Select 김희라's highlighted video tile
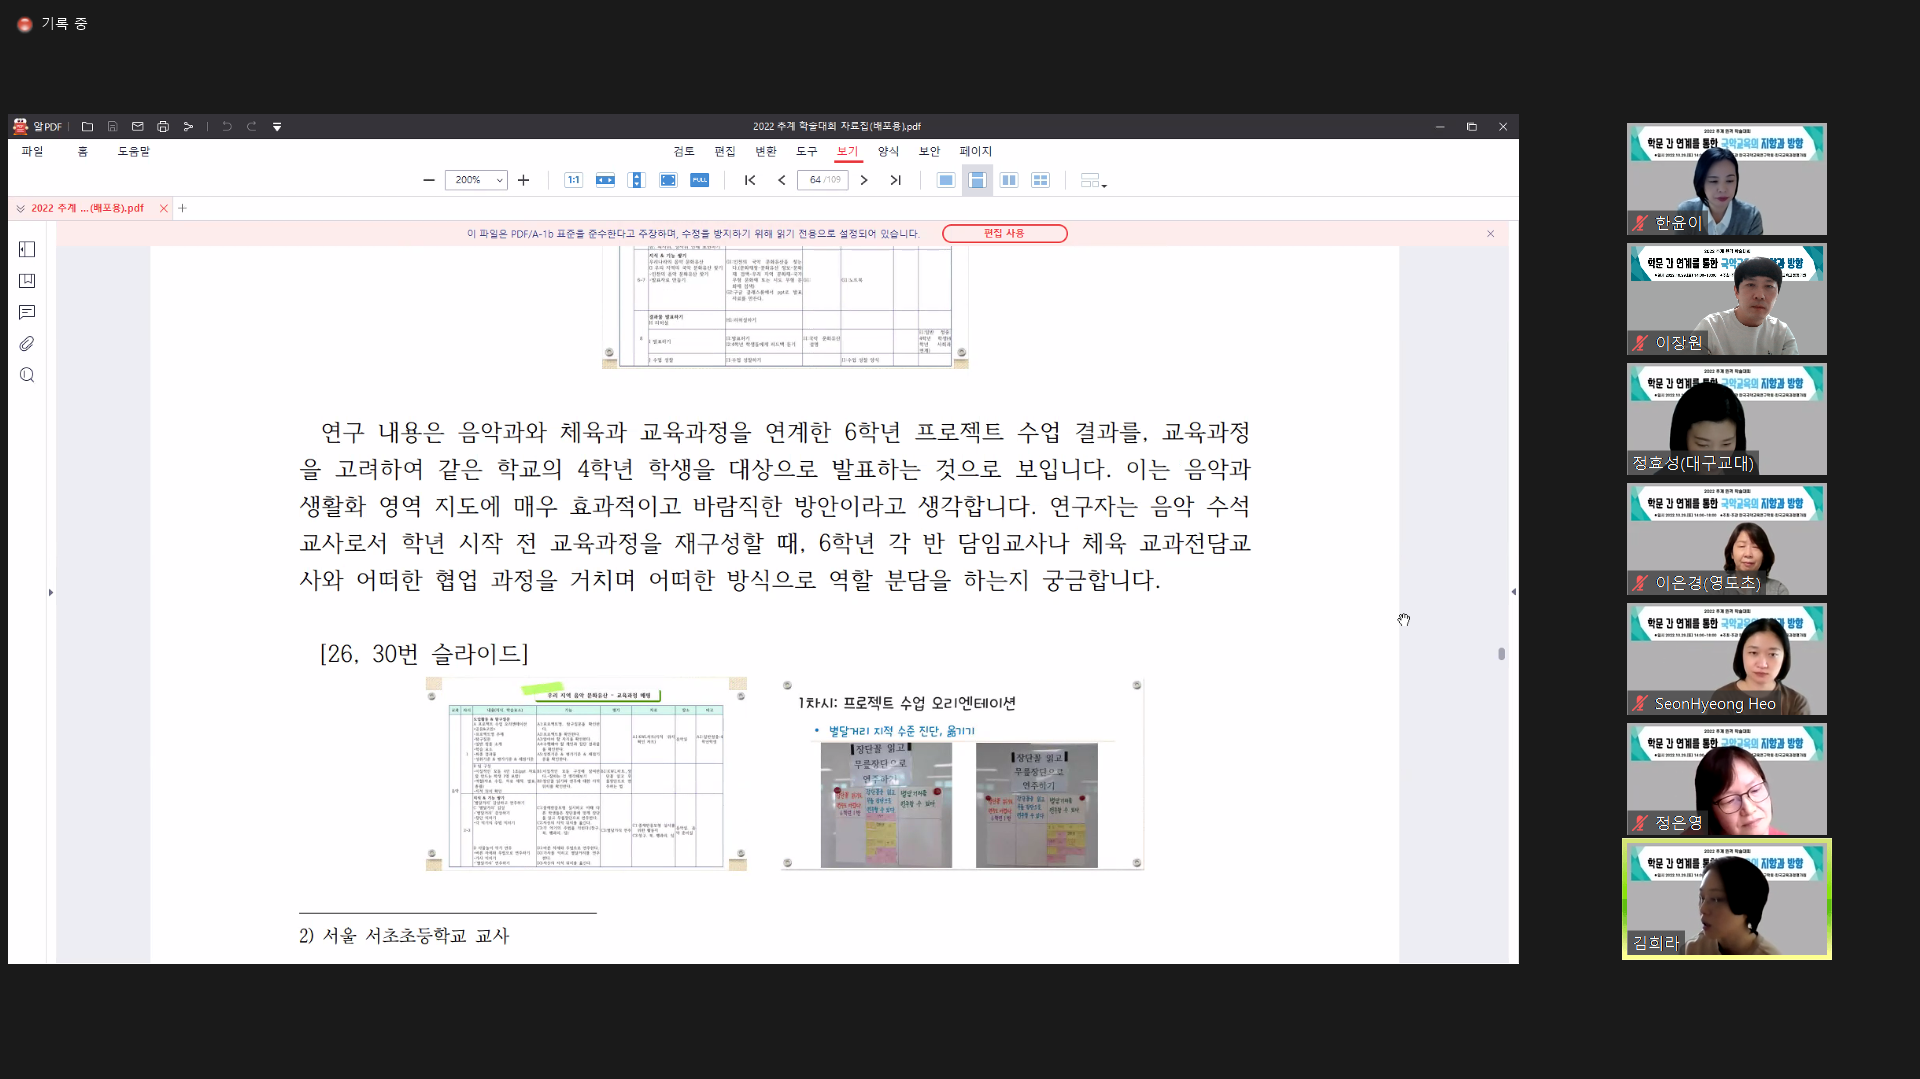This screenshot has width=1920, height=1079. point(1726,900)
